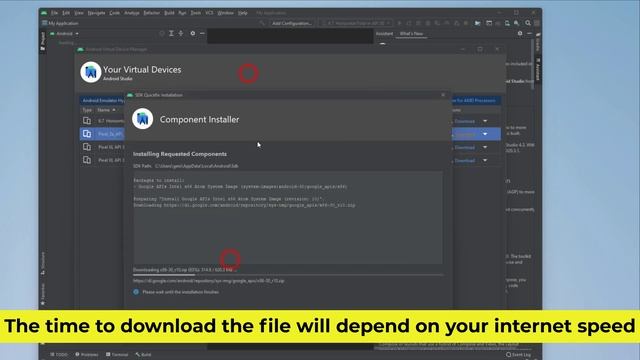Click the info icon beside wait message
This screenshot has width=640, height=360.
tap(136, 292)
